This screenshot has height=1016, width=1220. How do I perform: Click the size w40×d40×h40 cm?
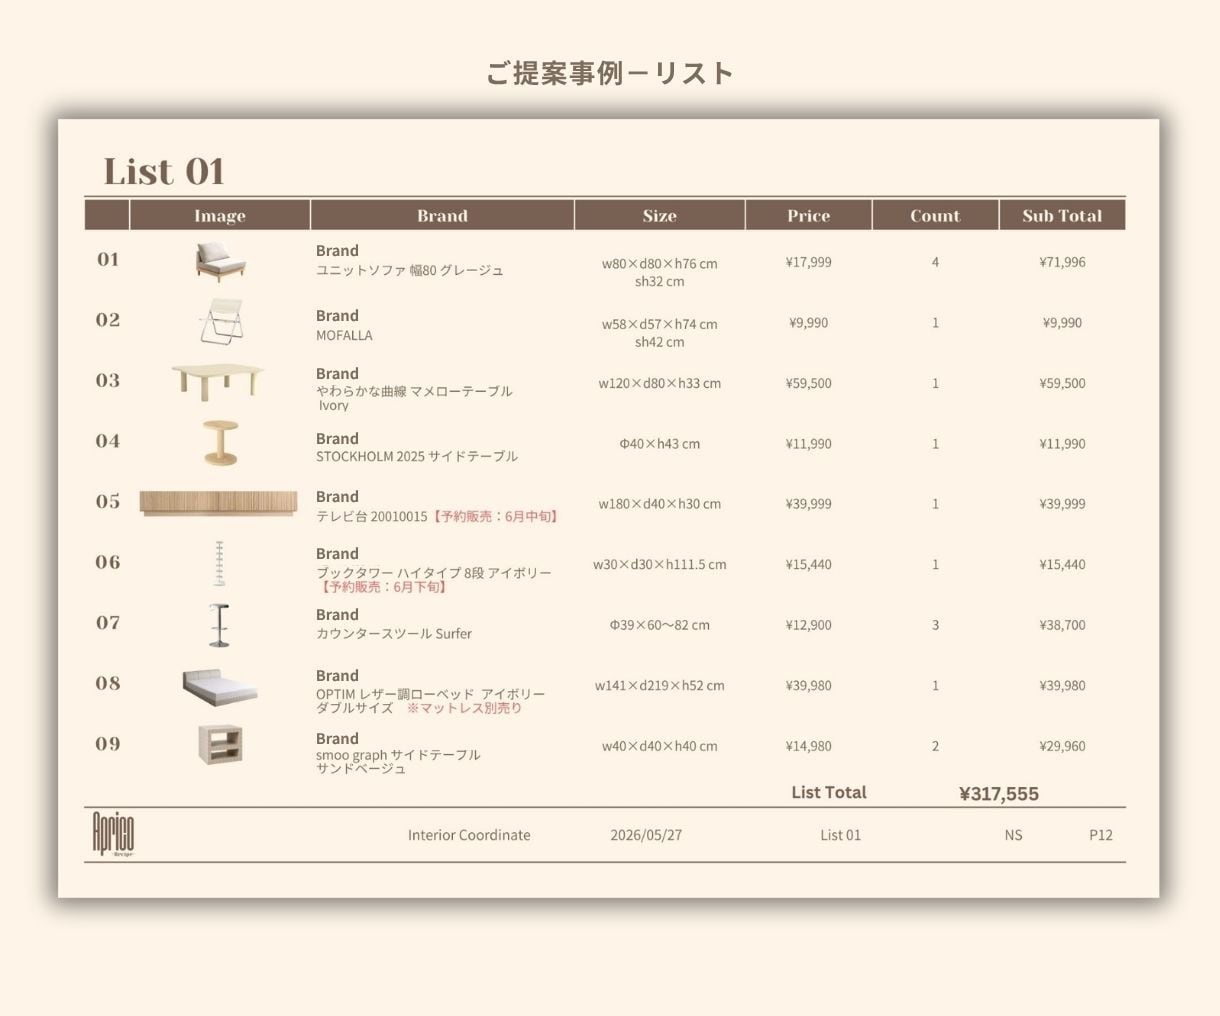[x=660, y=746]
